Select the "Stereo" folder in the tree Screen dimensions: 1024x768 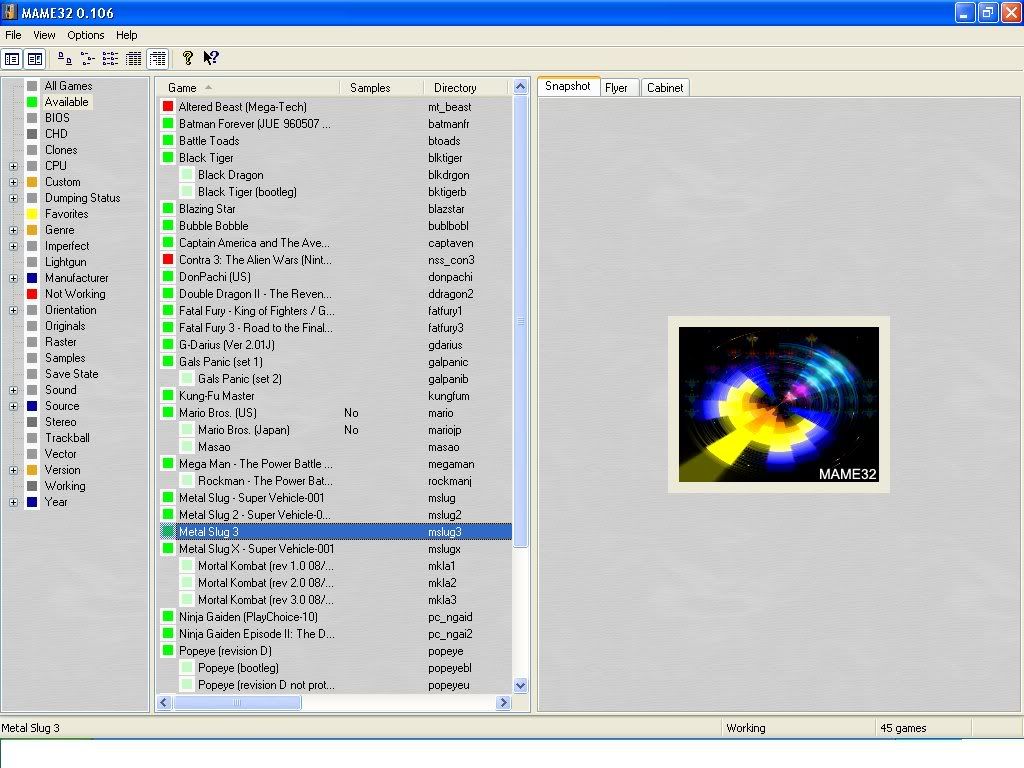[x=60, y=422]
